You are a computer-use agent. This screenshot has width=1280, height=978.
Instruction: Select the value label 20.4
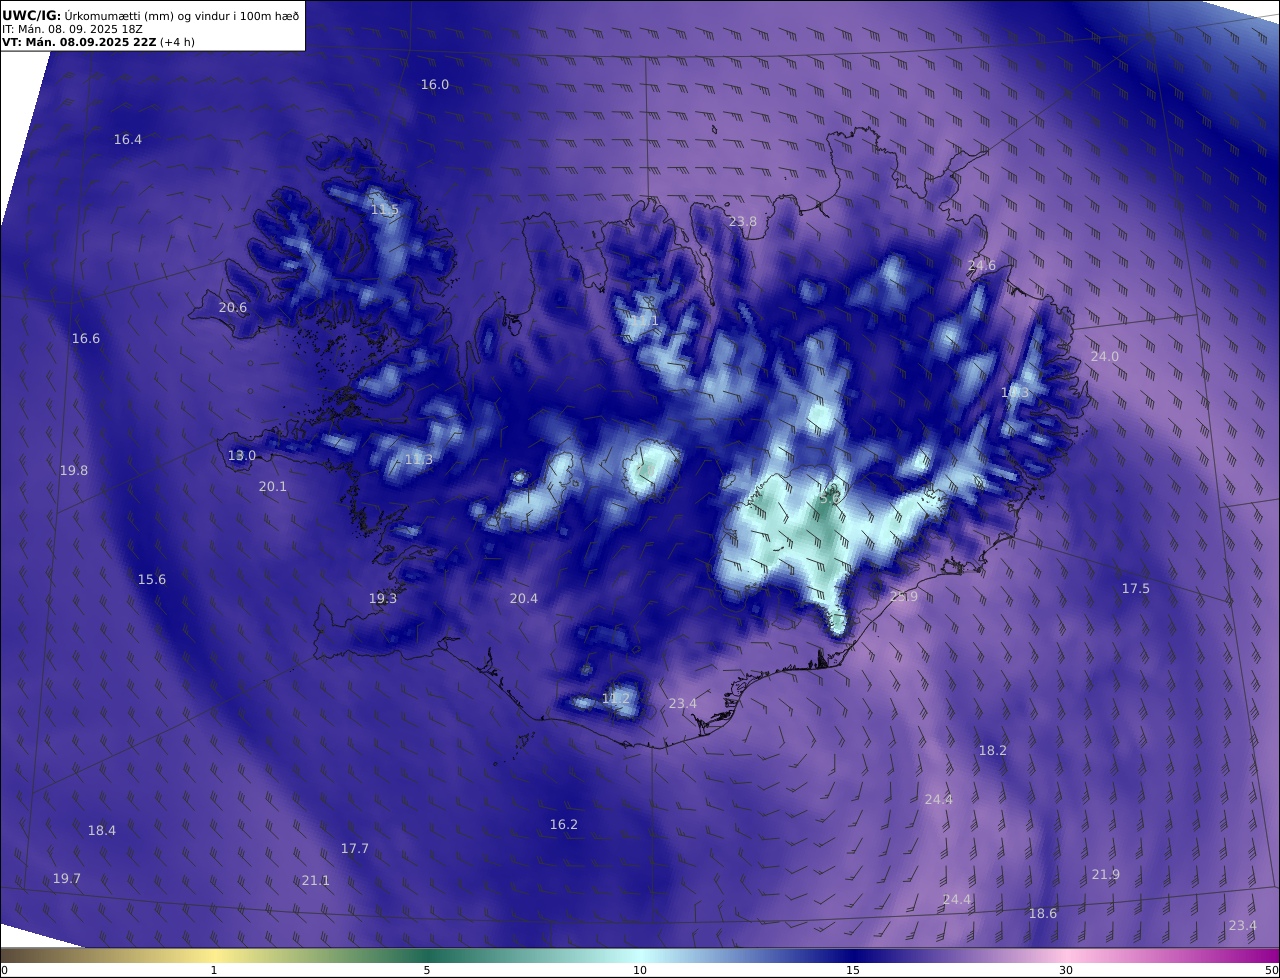click(524, 599)
